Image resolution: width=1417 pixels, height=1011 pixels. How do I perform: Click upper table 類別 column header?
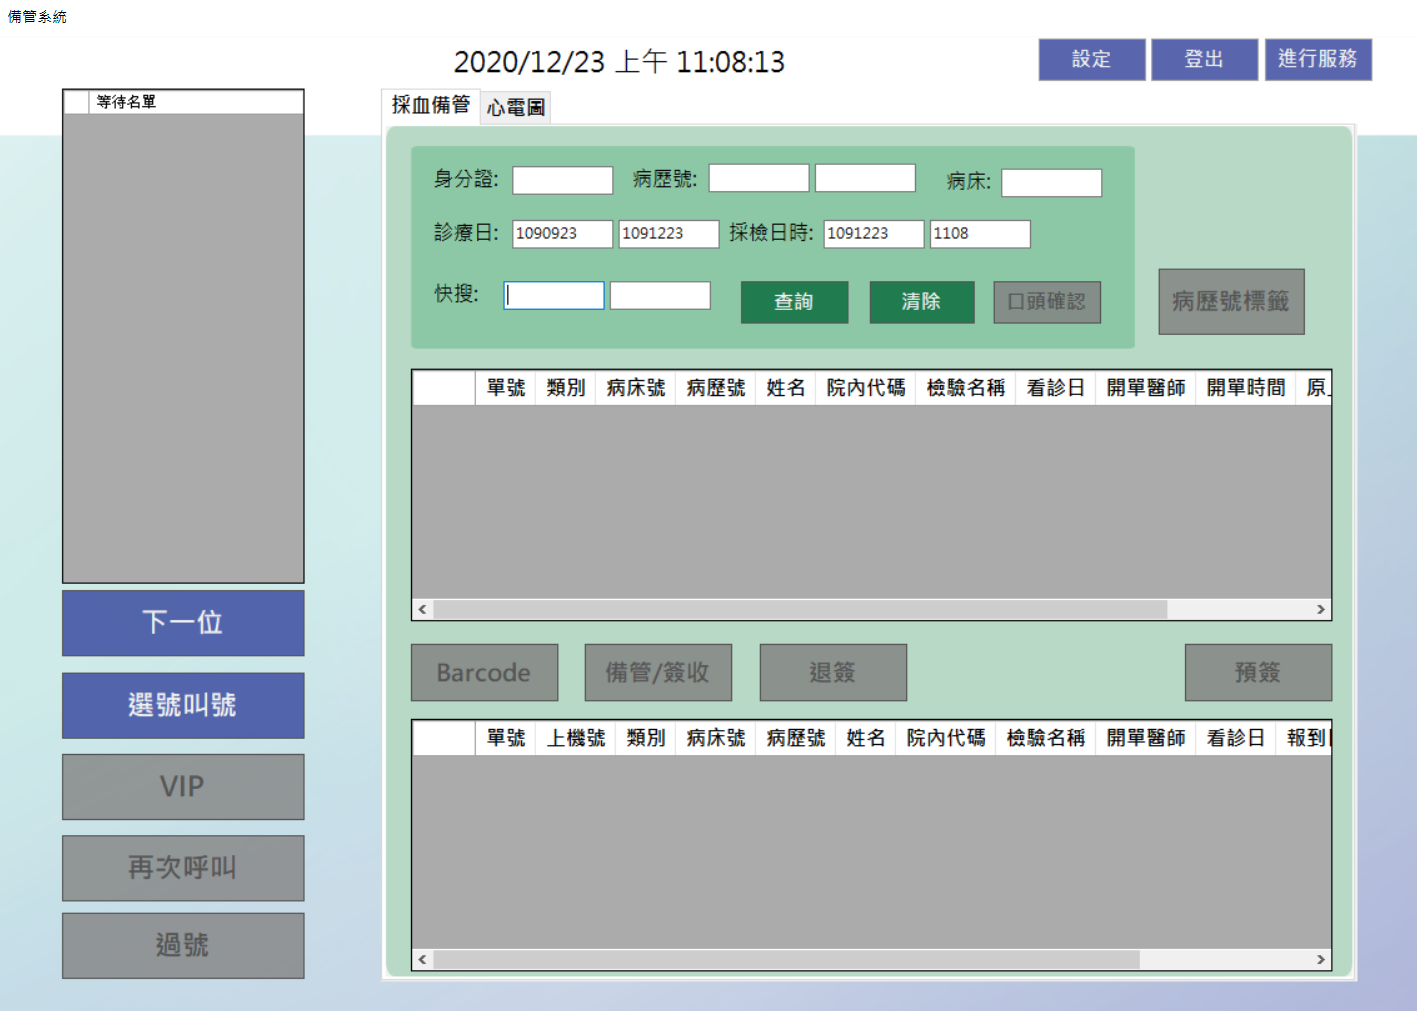point(565,388)
